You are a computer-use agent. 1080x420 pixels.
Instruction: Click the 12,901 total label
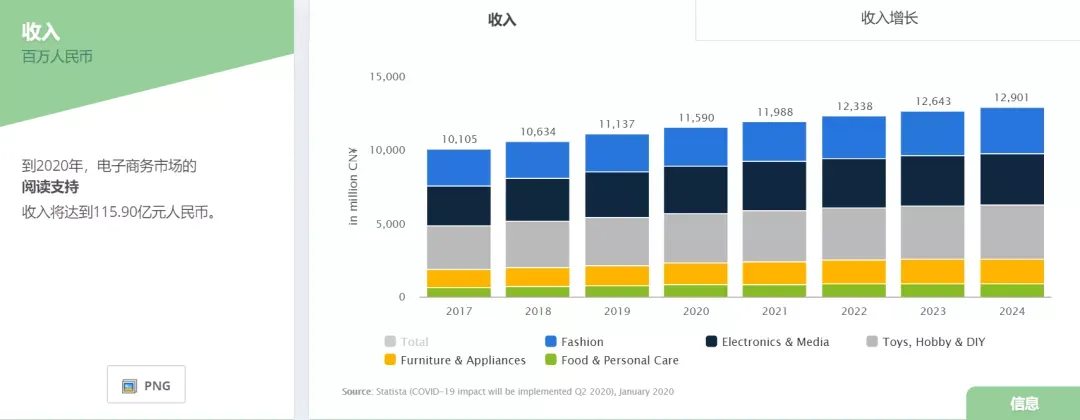1010,98
